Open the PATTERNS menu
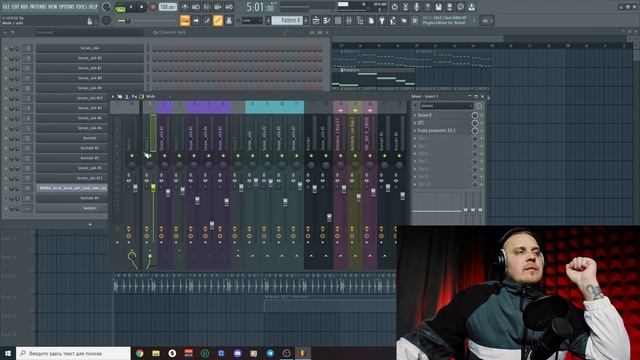This screenshot has height=360, width=640. point(38,7)
